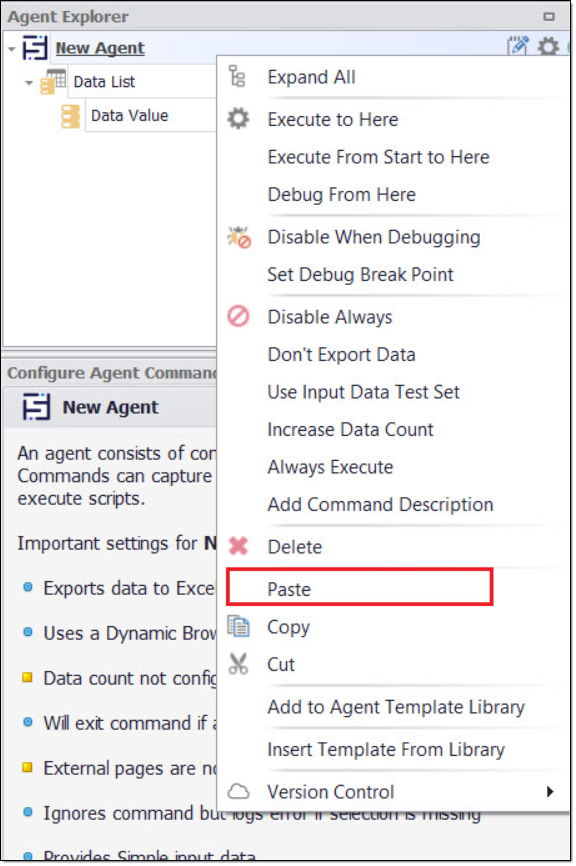Select the Data Value tree item
Image resolution: width=576 pixels, height=866 pixels.
point(129,115)
